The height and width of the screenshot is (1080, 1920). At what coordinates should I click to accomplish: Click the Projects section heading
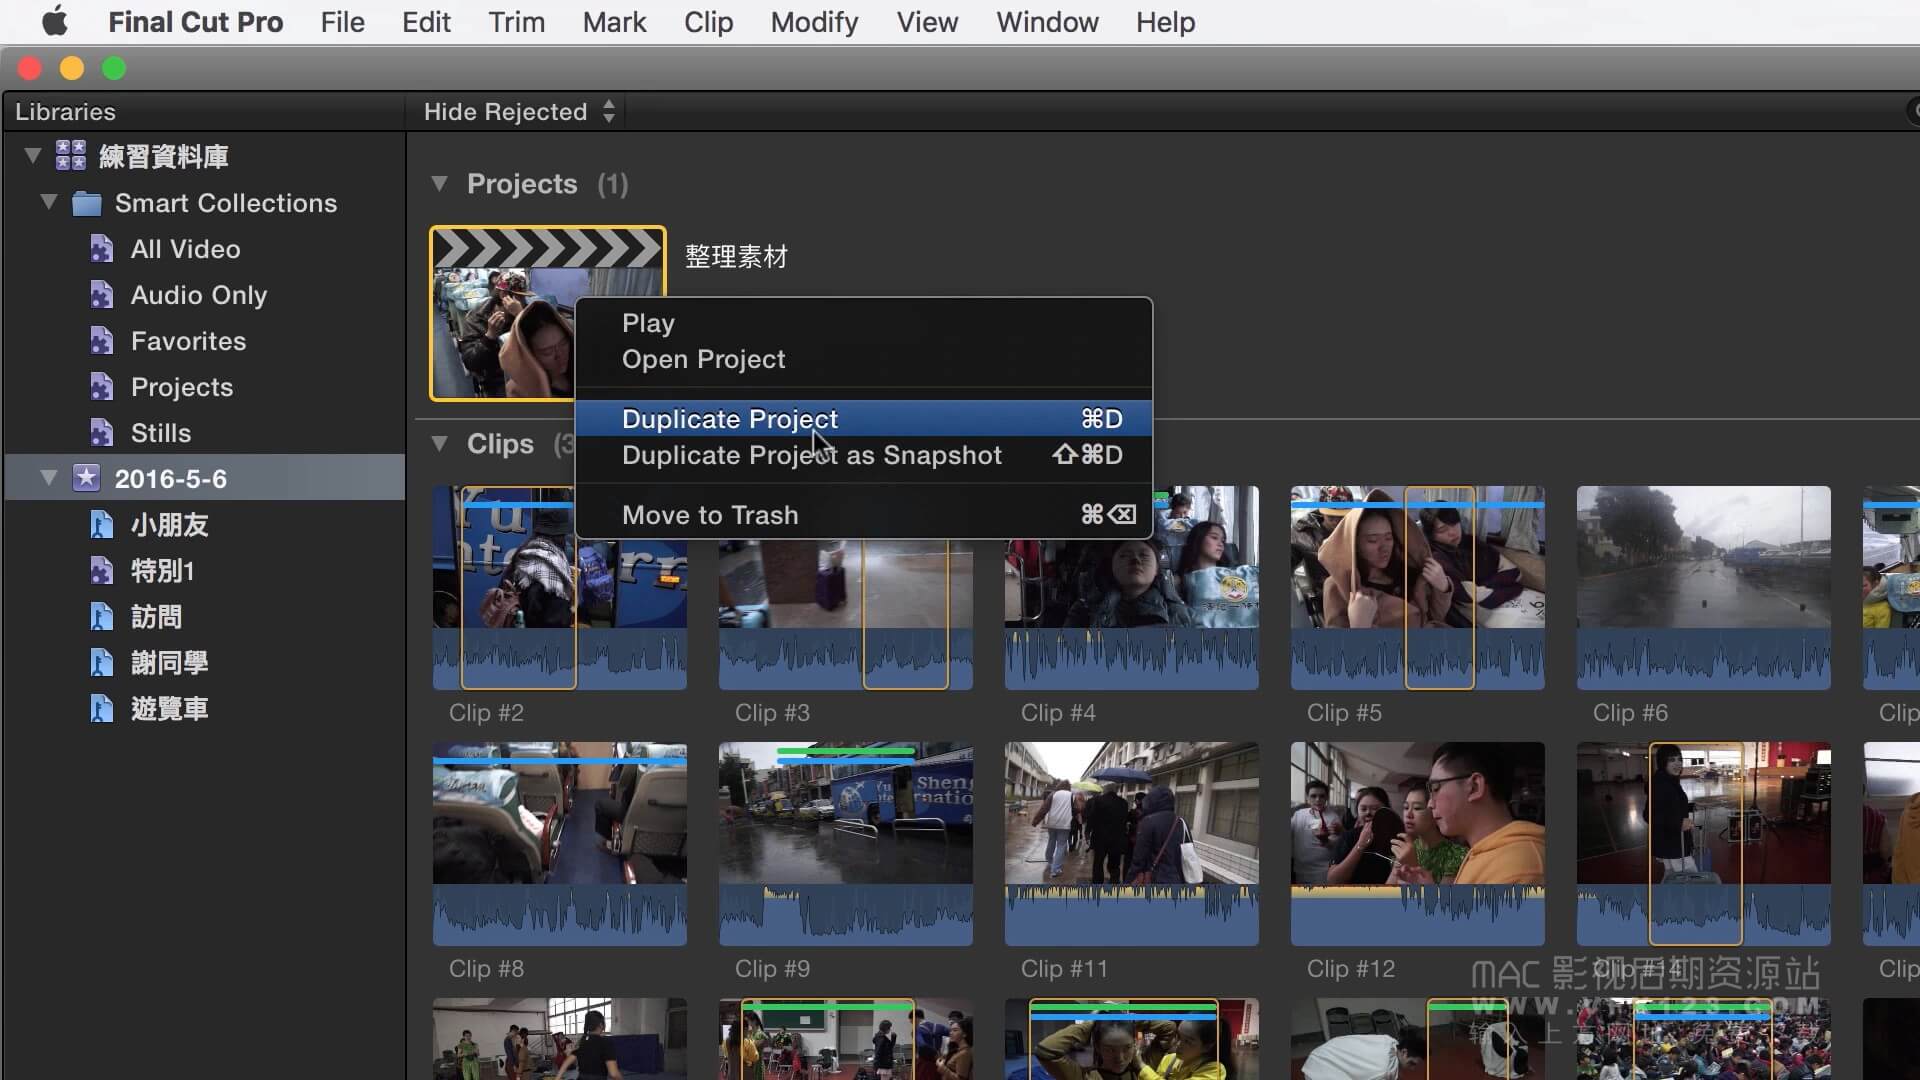522,184
